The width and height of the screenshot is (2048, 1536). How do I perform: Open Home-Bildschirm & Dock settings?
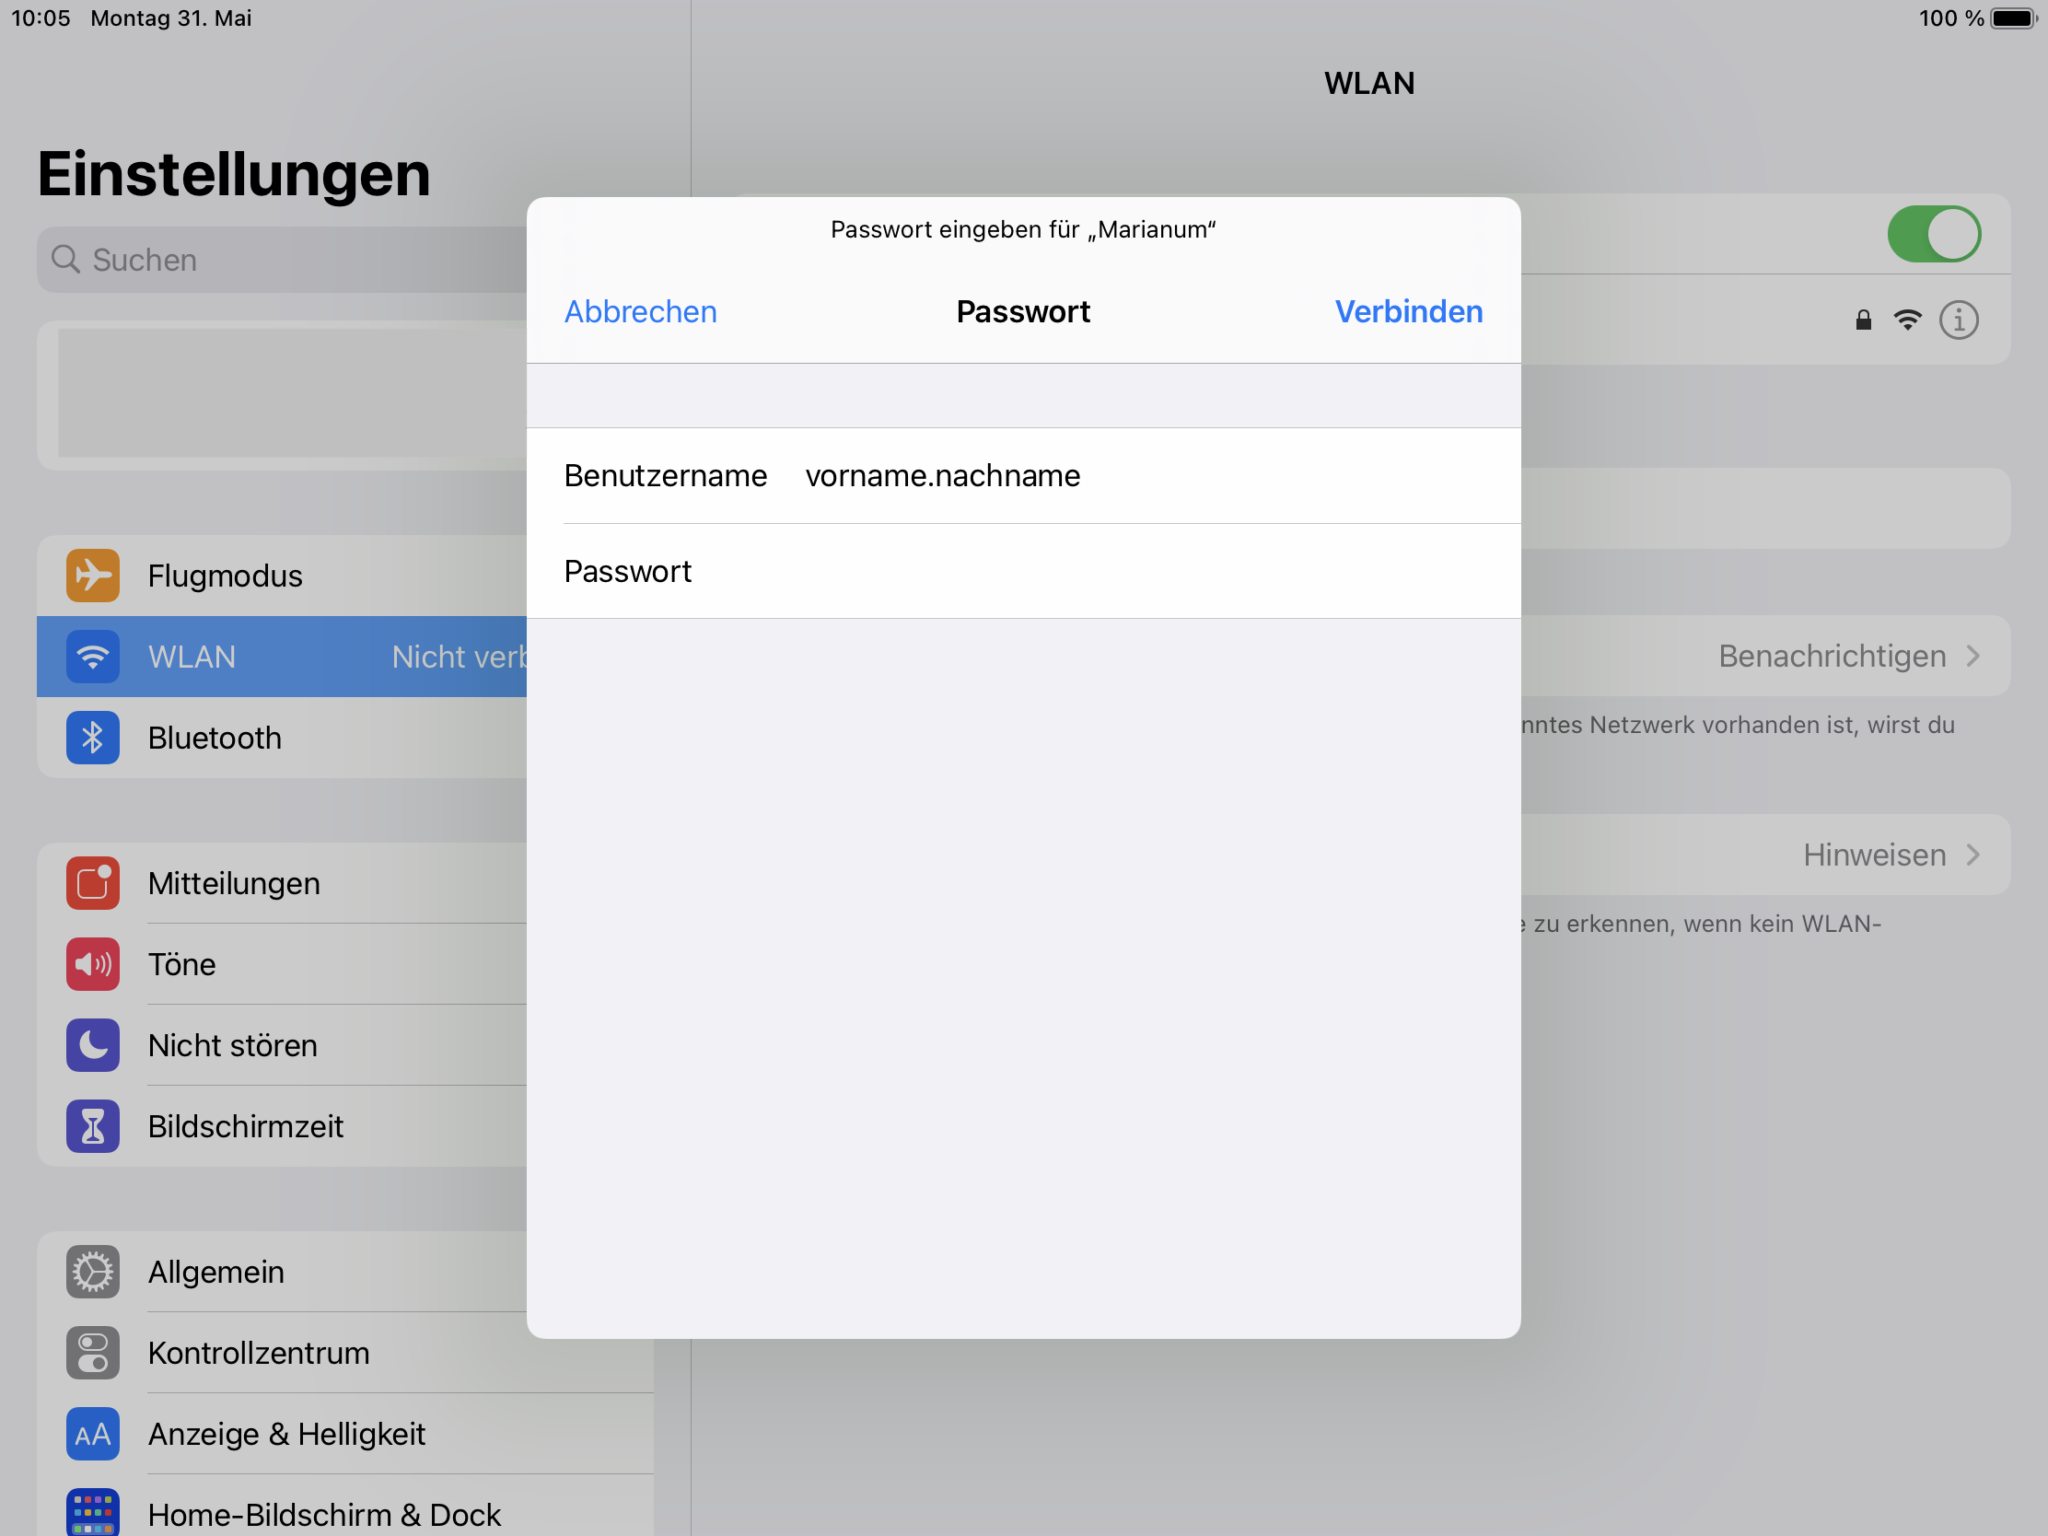tap(323, 1514)
